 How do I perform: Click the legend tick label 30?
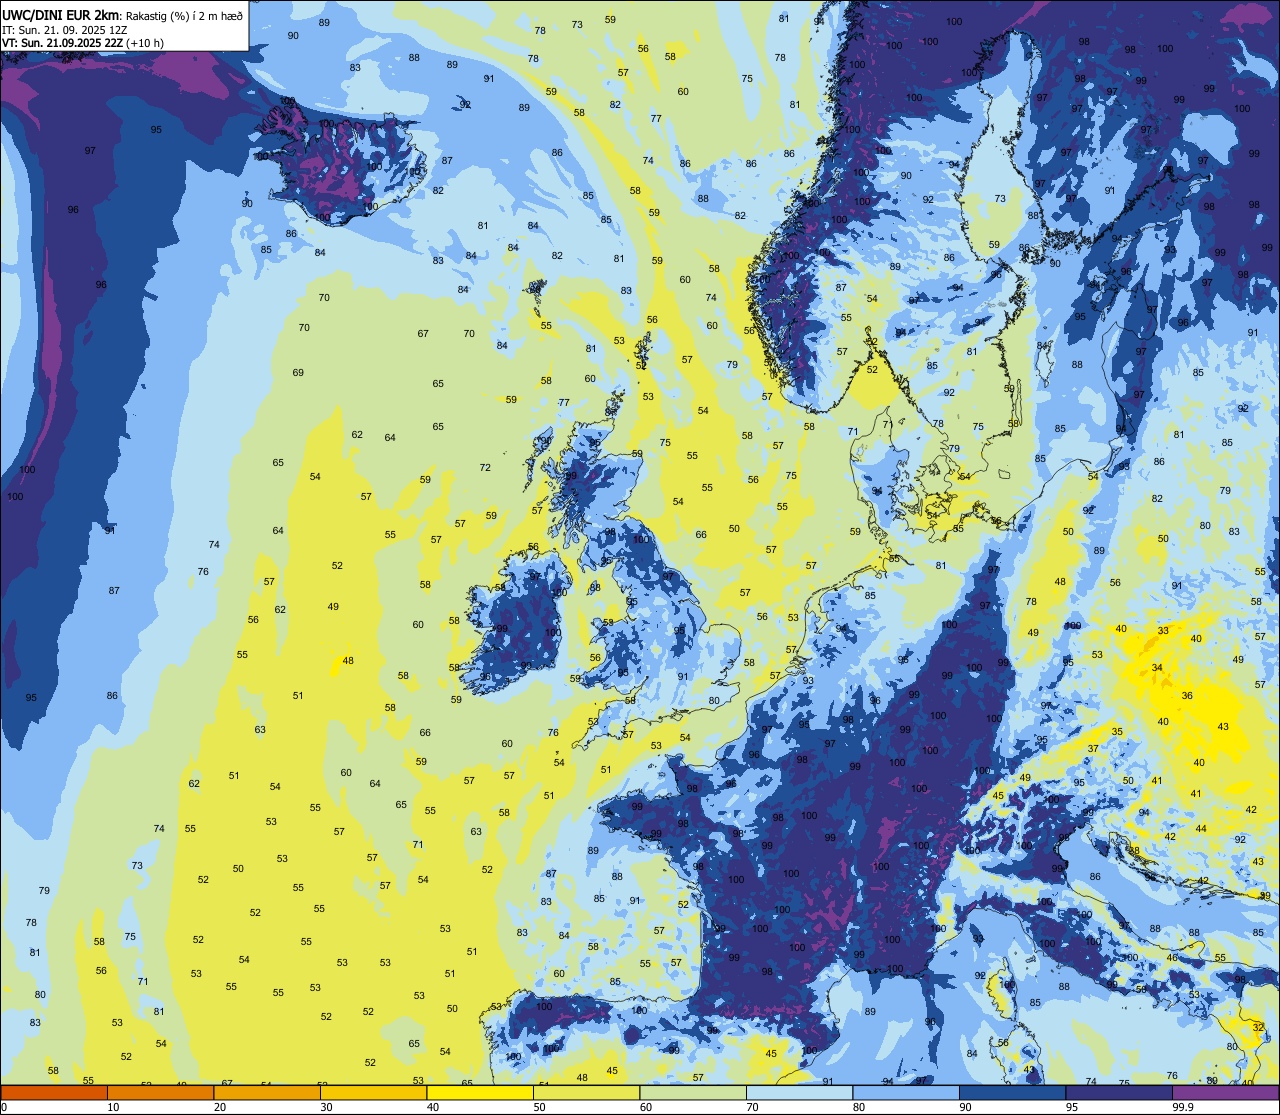click(x=326, y=1107)
